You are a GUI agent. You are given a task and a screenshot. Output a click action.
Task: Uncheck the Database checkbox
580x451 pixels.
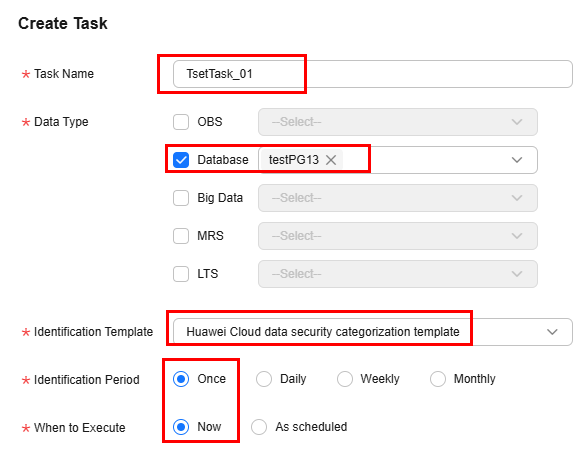point(181,160)
